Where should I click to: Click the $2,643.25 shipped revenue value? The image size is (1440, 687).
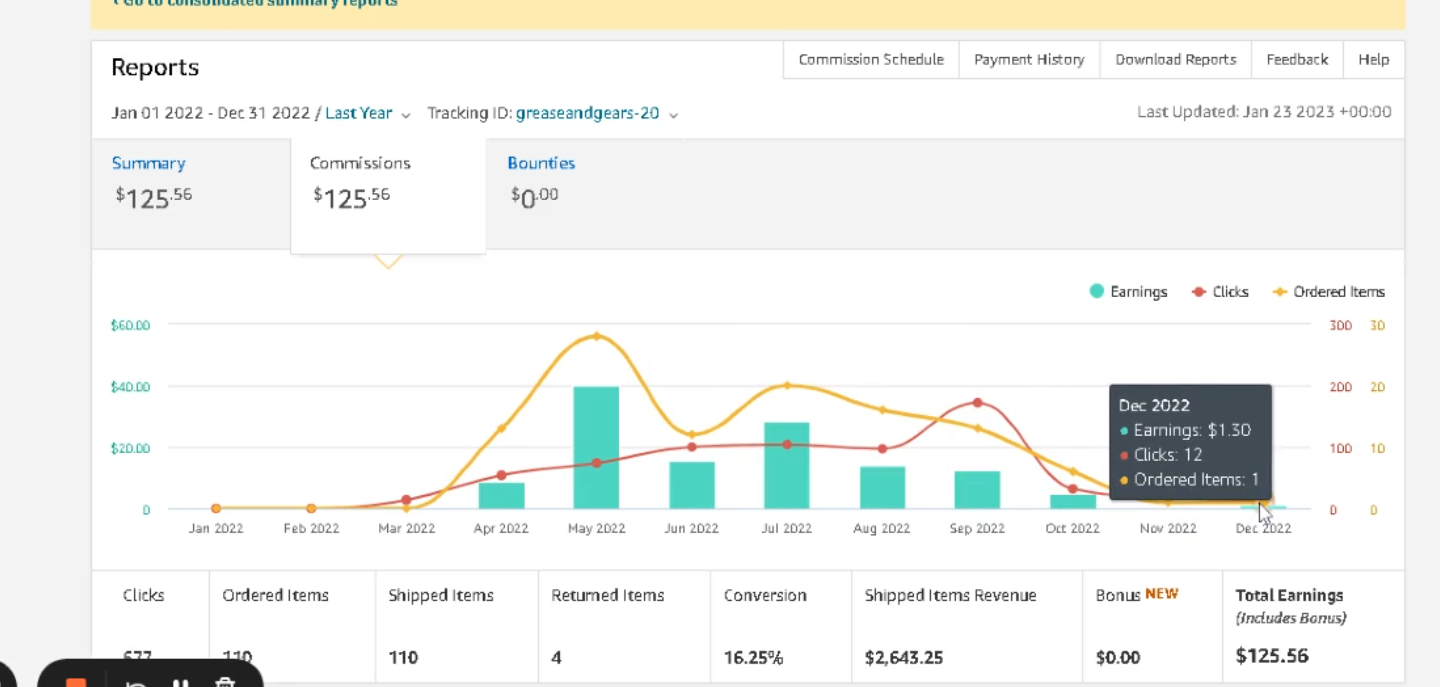[904, 658]
